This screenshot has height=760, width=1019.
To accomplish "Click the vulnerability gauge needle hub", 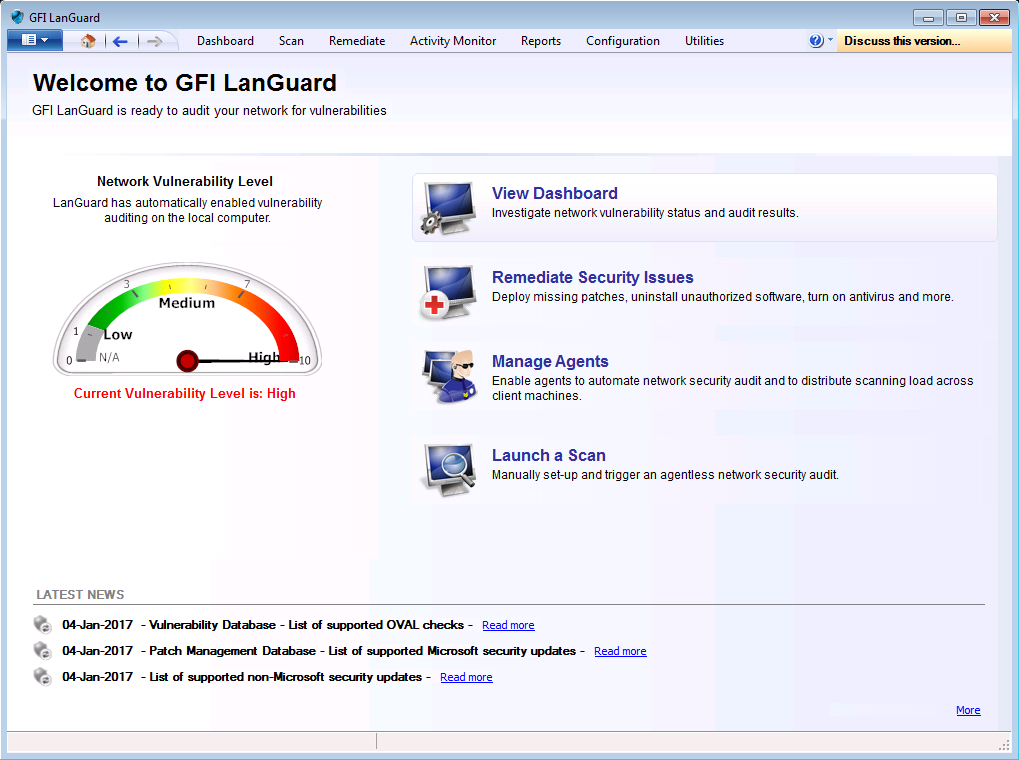I will [187, 361].
